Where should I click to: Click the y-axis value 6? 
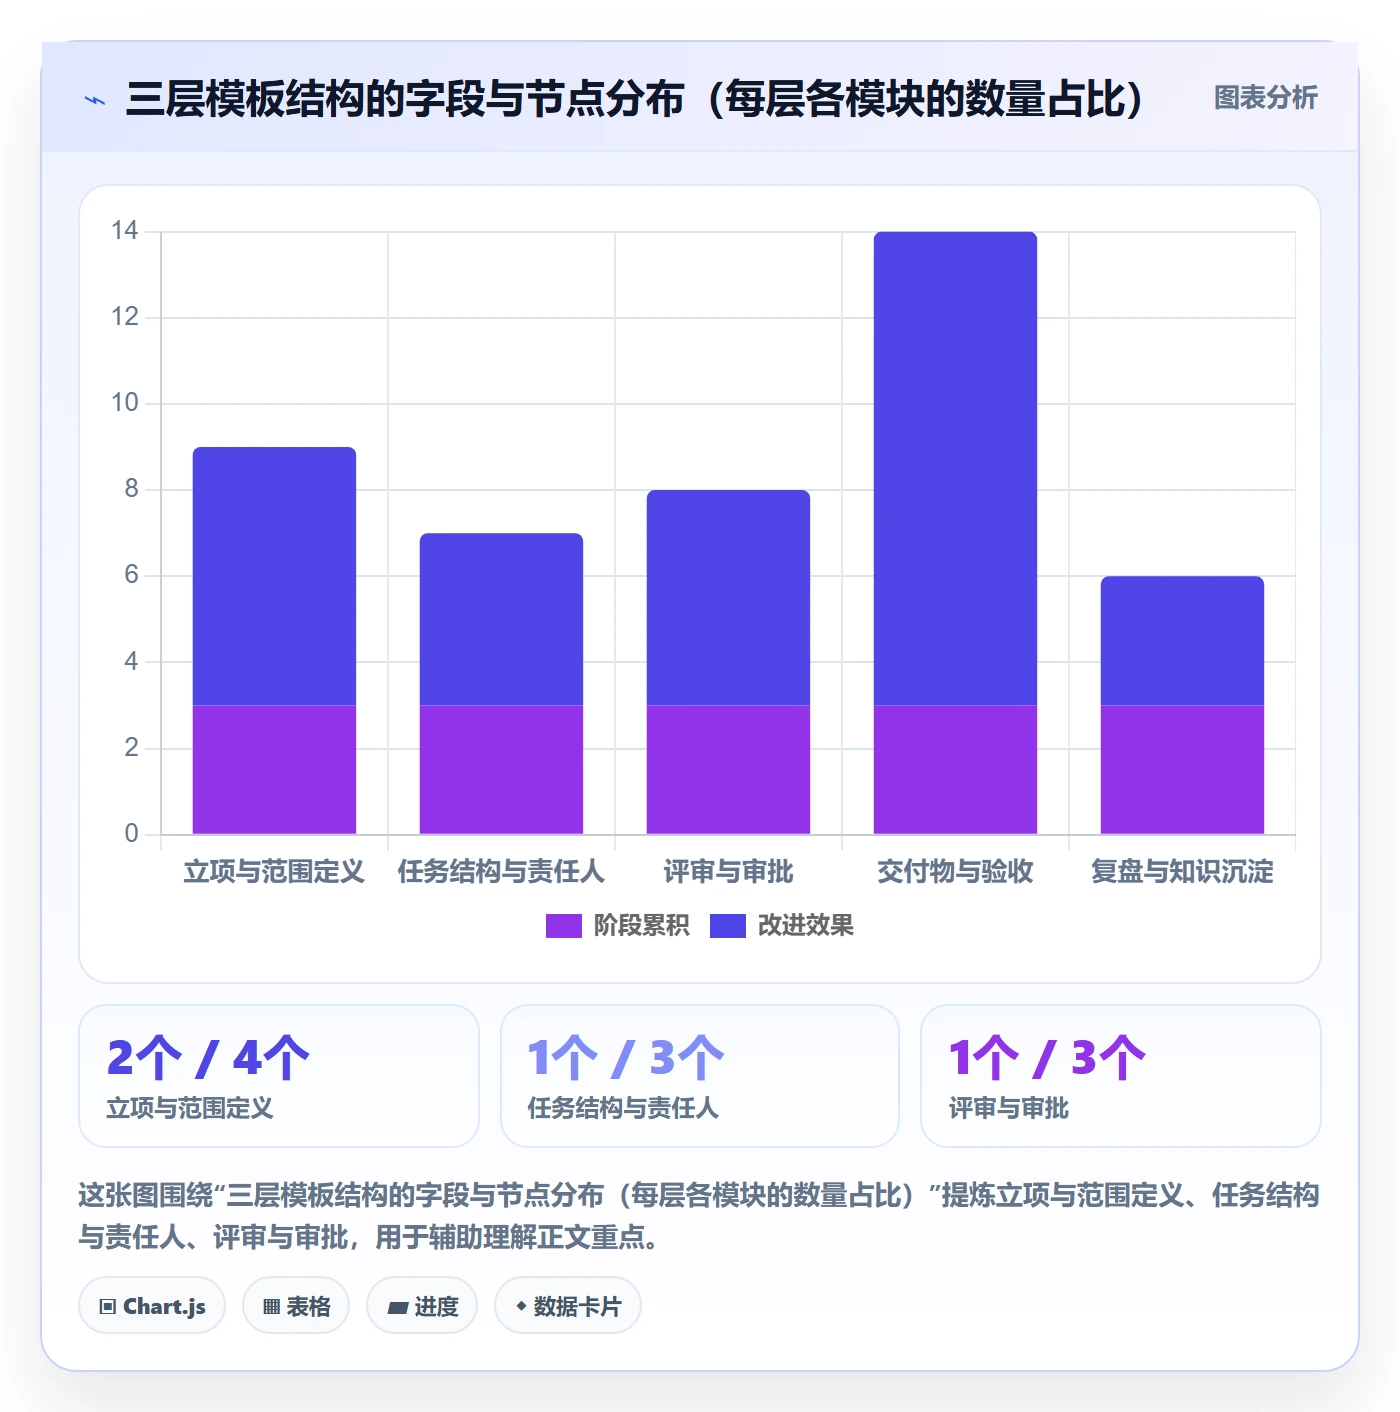pos(131,575)
